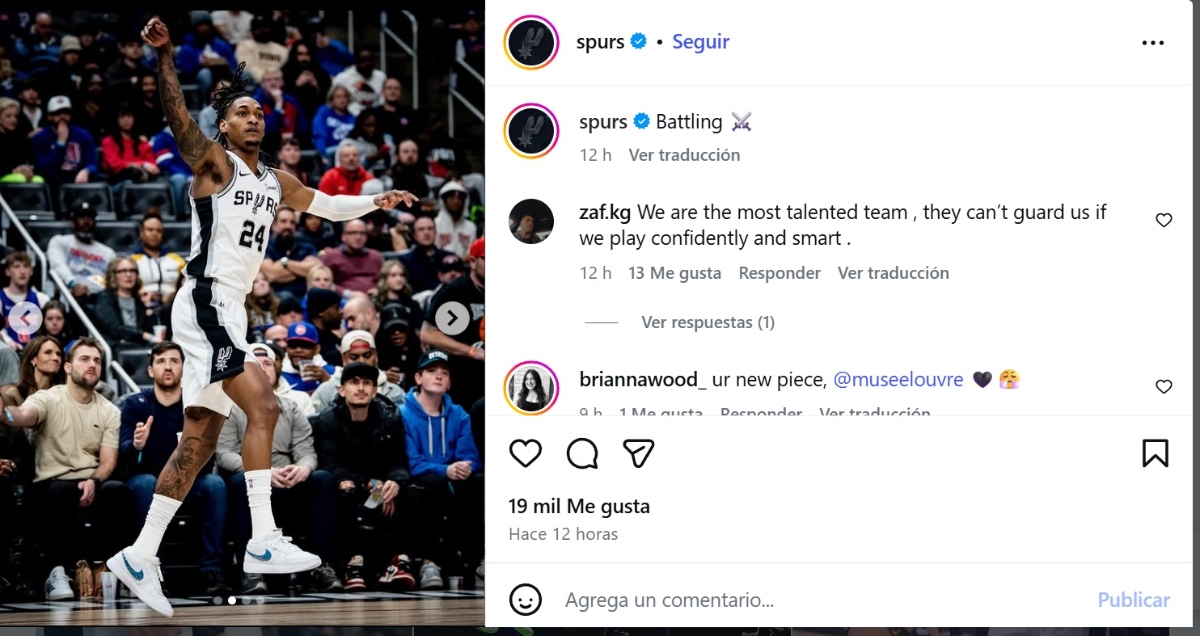Open the @museelouvre mention link

[x=898, y=380]
